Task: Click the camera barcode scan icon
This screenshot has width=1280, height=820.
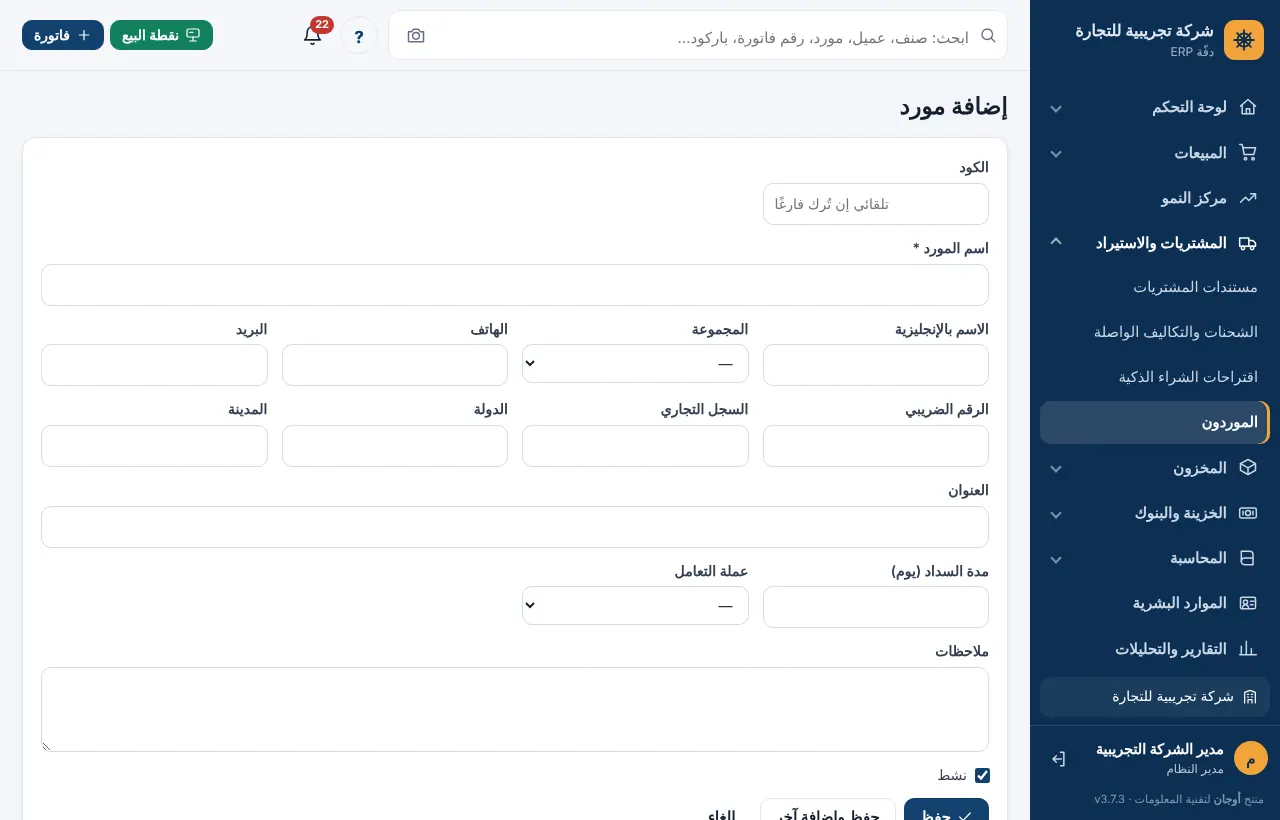Action: point(416,36)
